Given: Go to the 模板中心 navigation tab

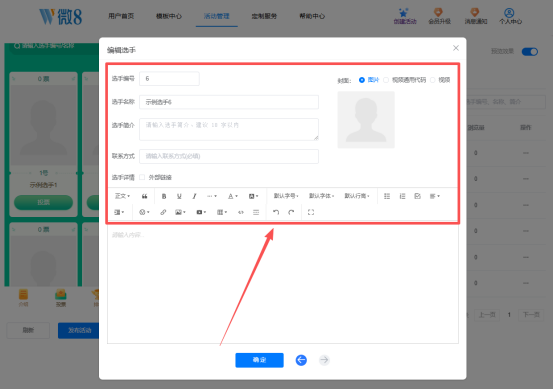Looking at the screenshot, I should pyautogui.click(x=169, y=16).
